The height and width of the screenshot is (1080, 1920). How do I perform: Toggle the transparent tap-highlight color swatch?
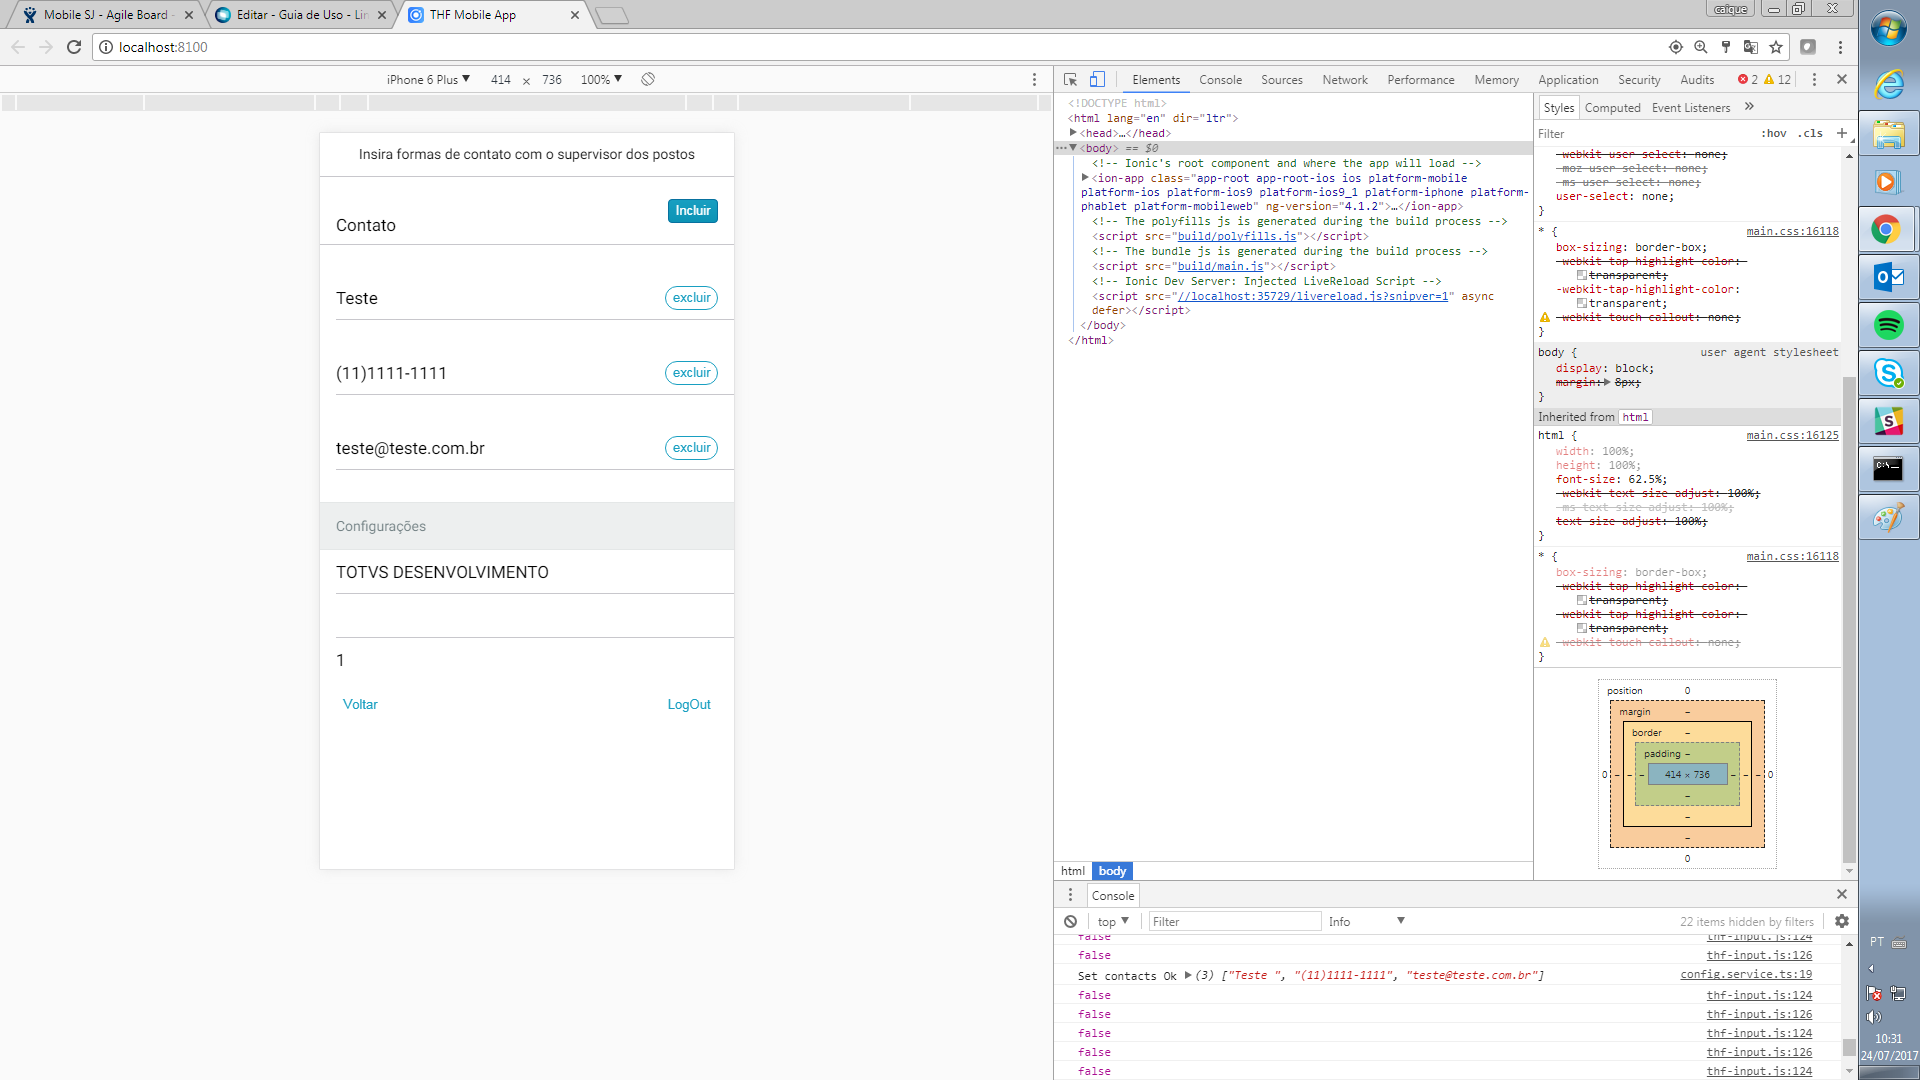(1582, 303)
